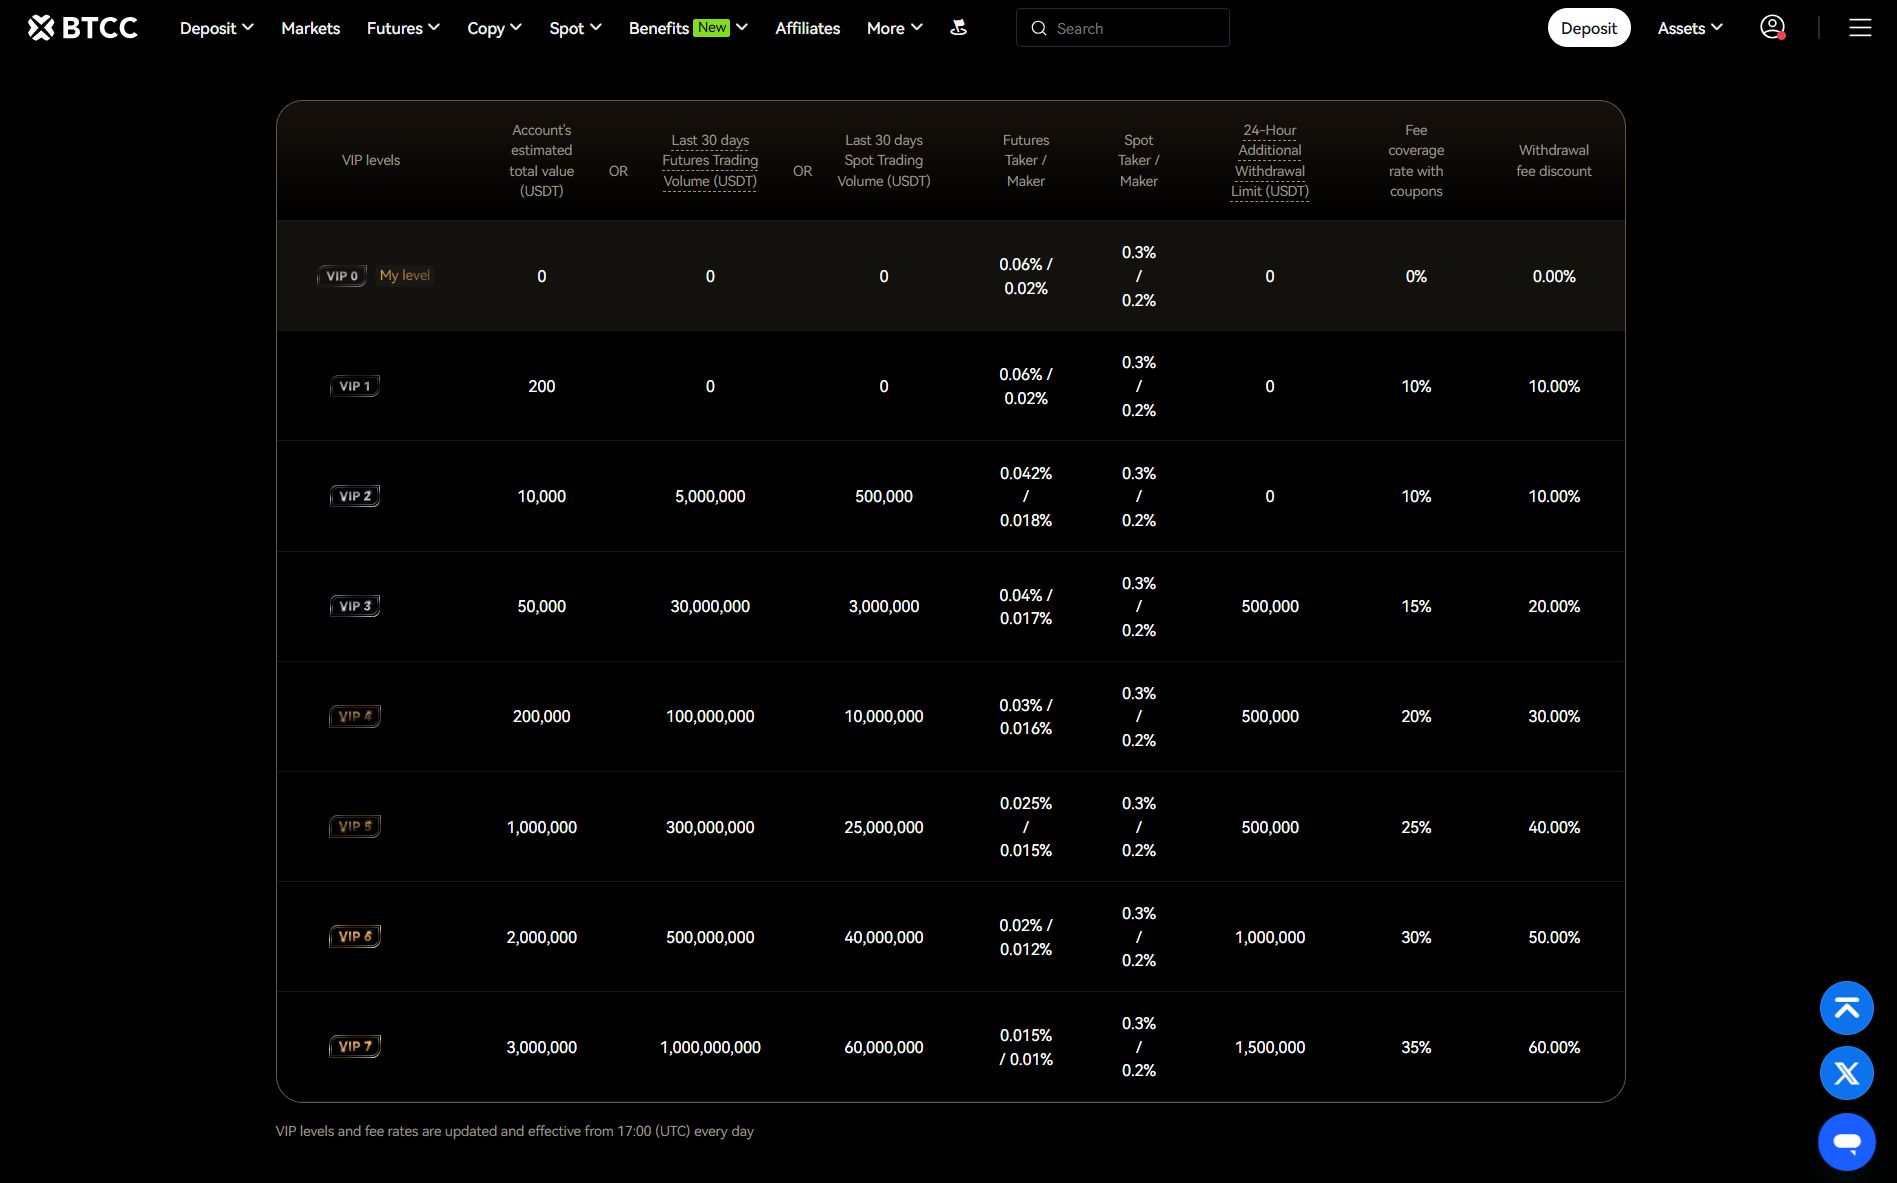Expand the Deposit nav dropdown

click(x=216, y=28)
